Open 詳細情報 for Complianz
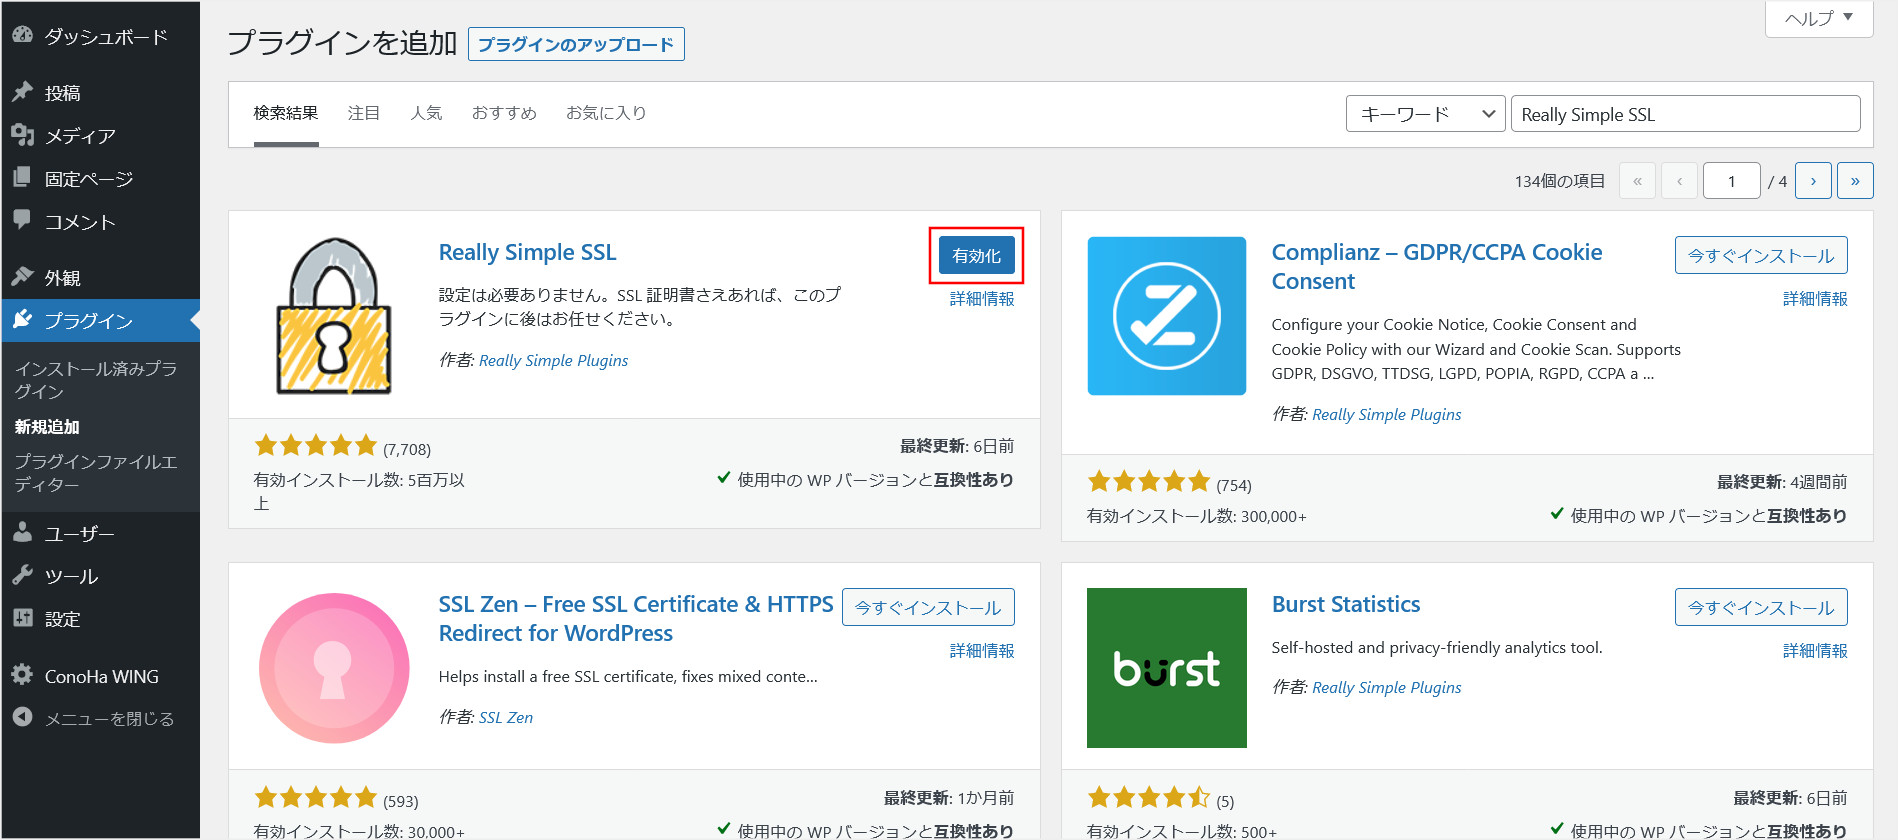The height and width of the screenshot is (840, 1898). (1815, 299)
